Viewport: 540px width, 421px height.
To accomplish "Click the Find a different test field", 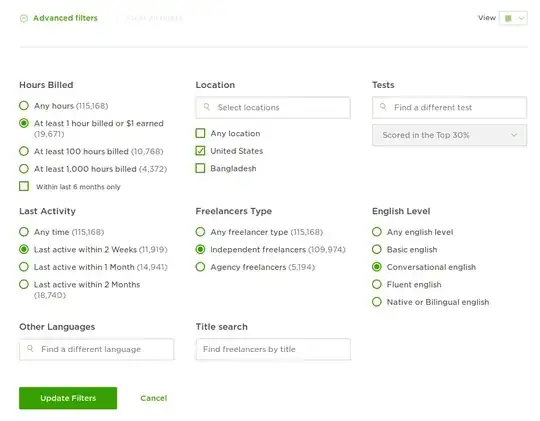I will tap(449, 107).
